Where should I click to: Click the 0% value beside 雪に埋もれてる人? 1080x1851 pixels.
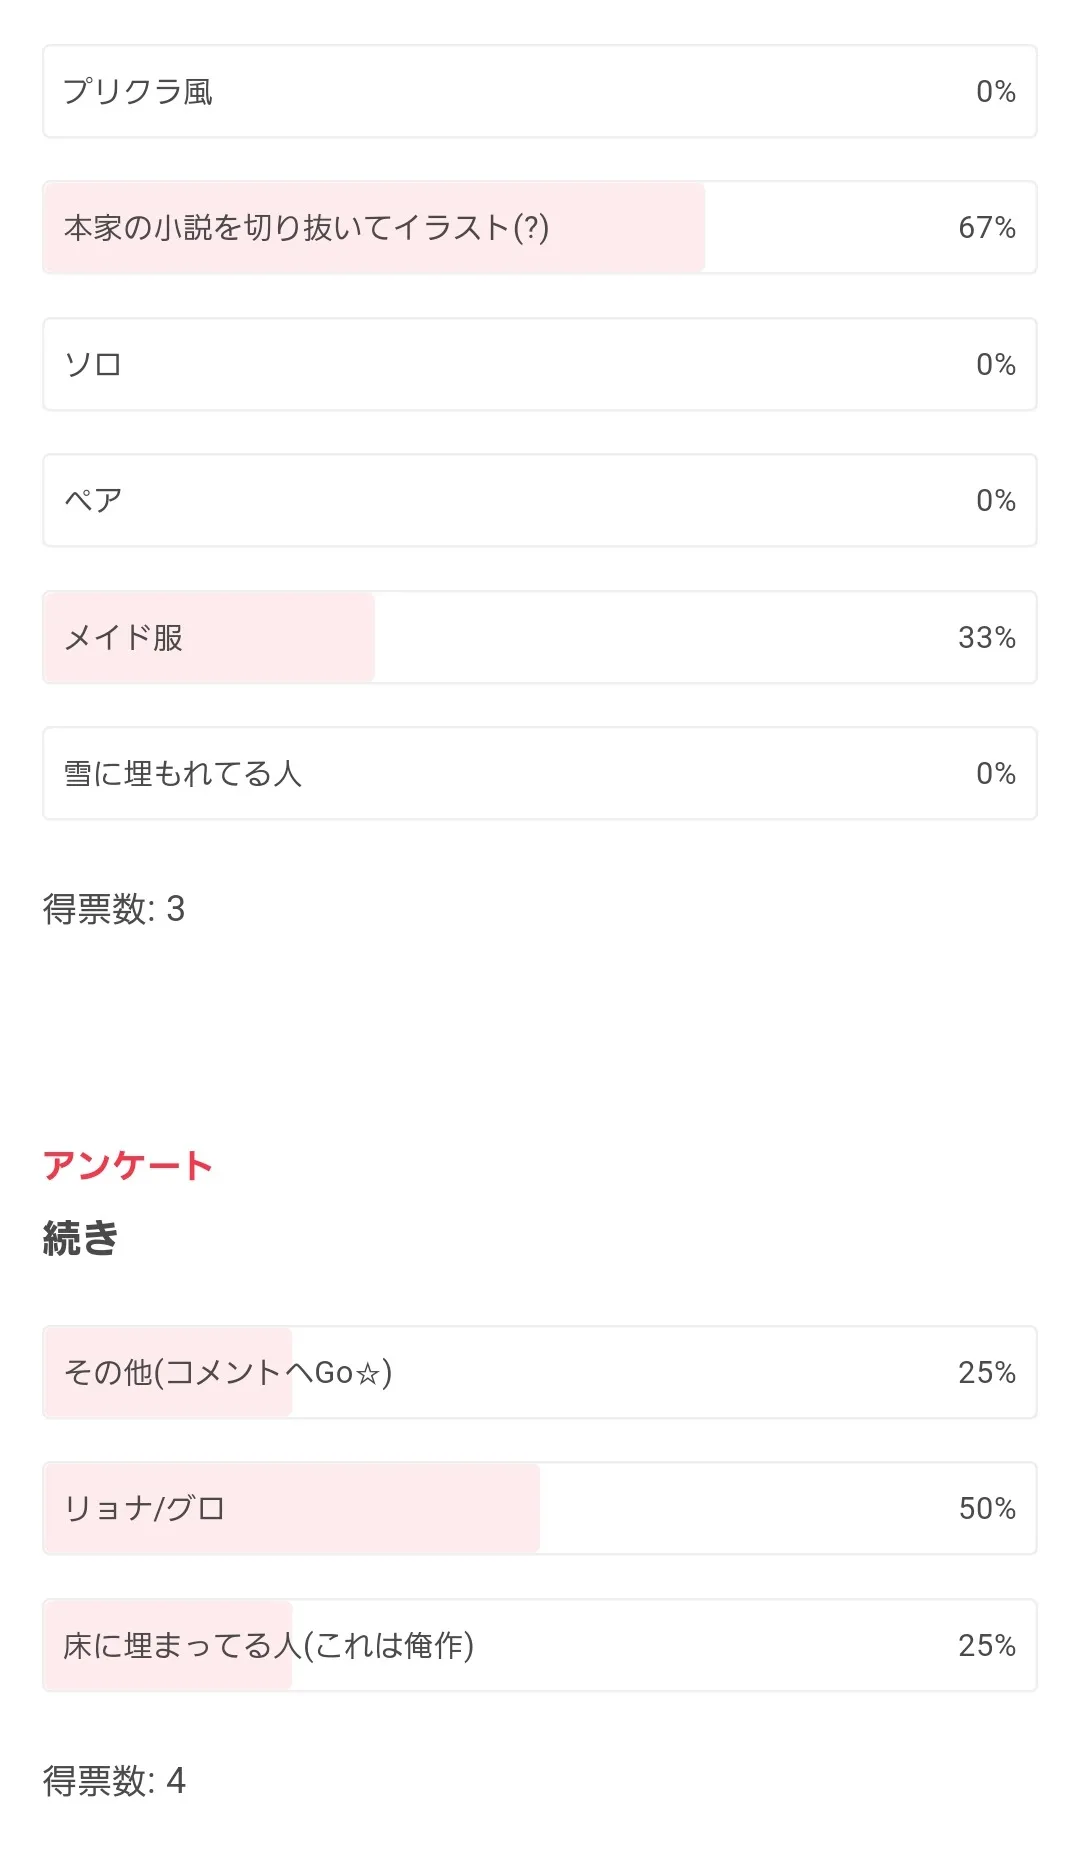(995, 773)
